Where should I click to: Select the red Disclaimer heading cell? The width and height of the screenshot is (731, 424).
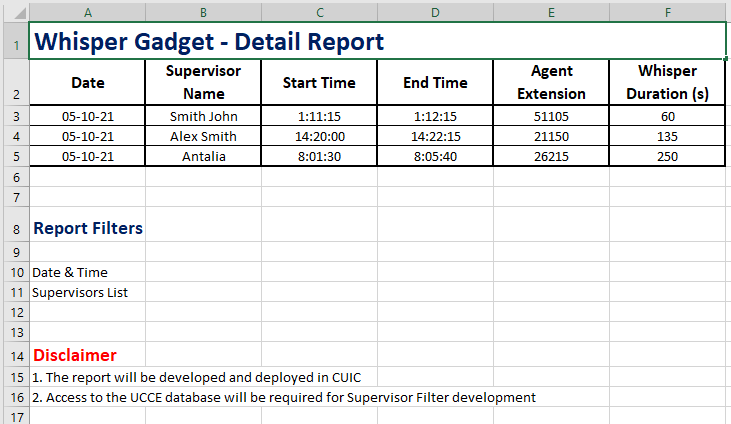coord(75,355)
